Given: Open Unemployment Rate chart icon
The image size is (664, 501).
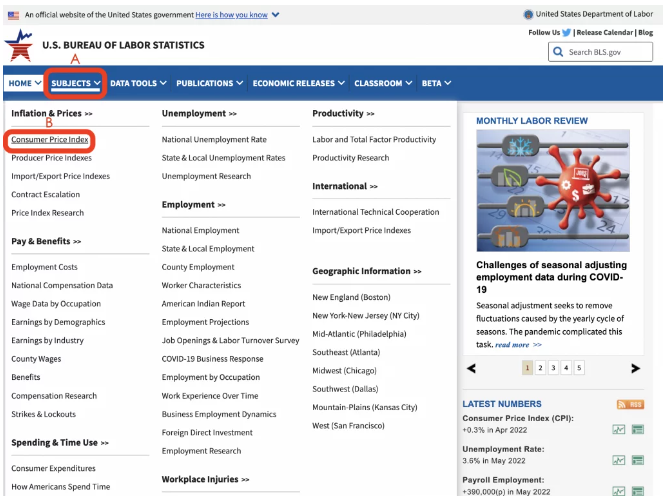Looking at the screenshot, I should 619,460.
